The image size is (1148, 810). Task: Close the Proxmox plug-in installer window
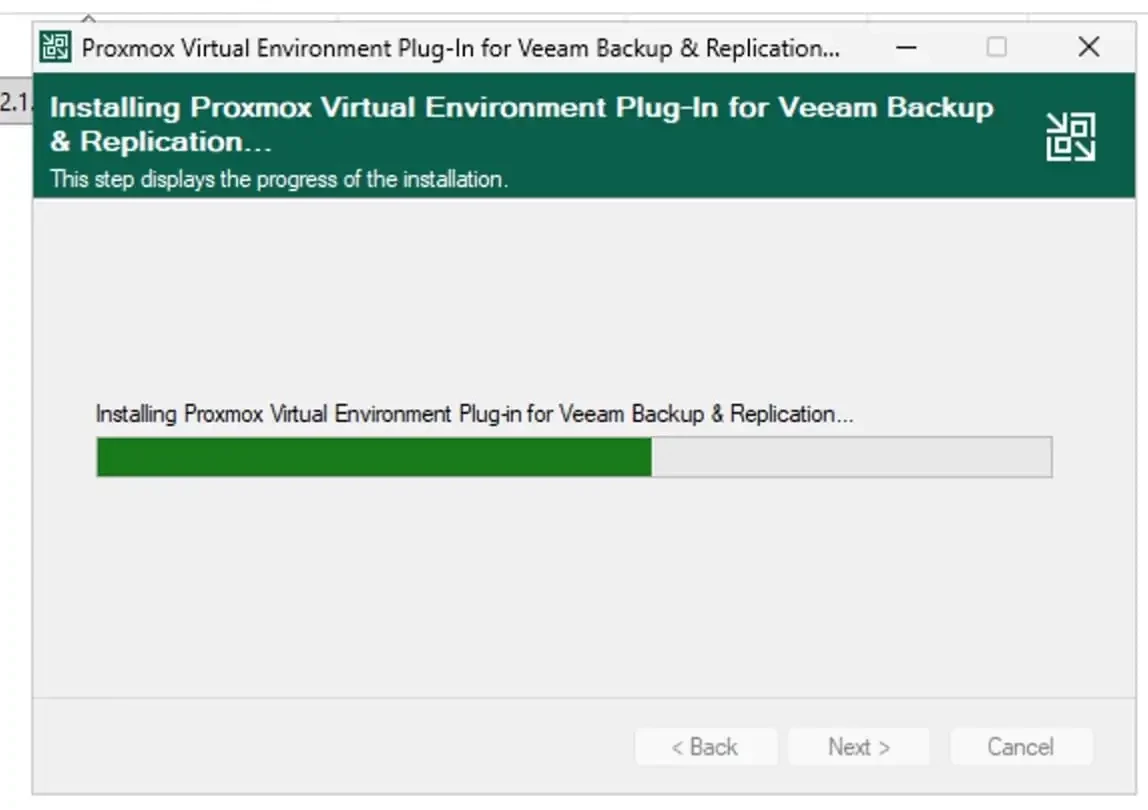1088,47
